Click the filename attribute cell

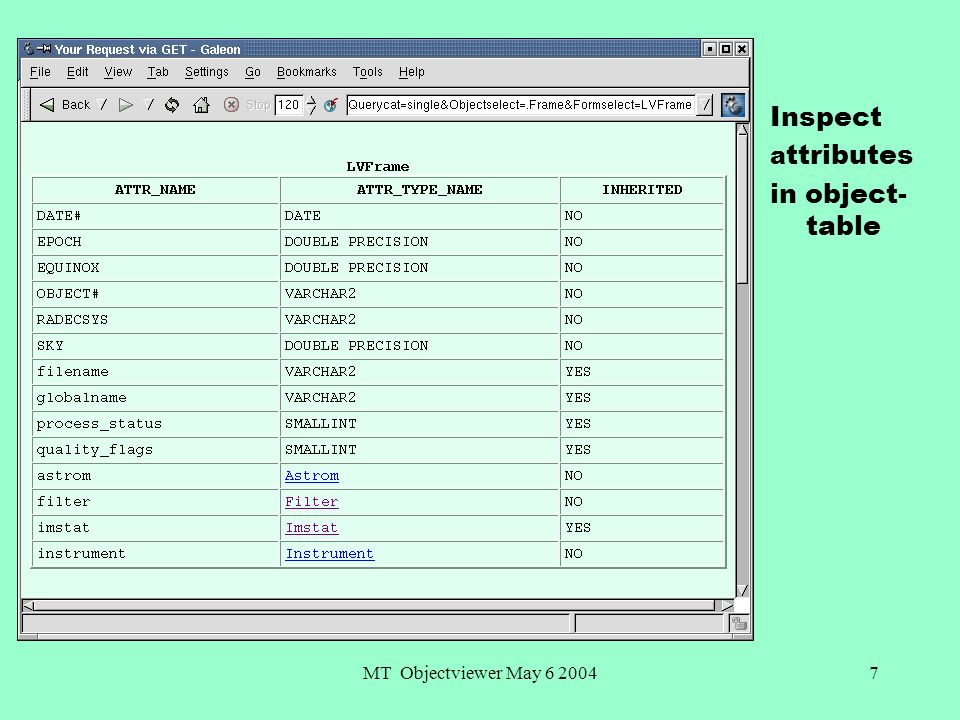click(156, 372)
